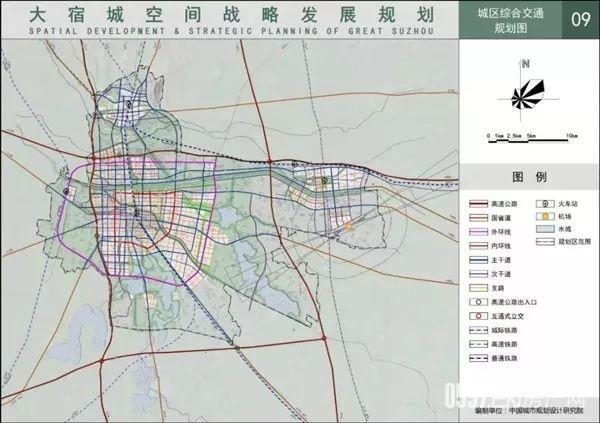Select the 城际铁路 dashed line symbol in legend
This screenshot has height=423, width=600.
click(x=478, y=330)
